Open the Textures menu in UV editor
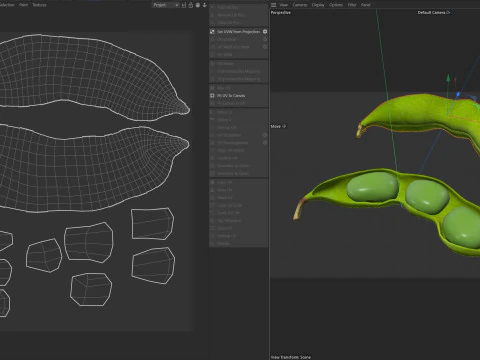This screenshot has width=480, height=360. click(39, 5)
